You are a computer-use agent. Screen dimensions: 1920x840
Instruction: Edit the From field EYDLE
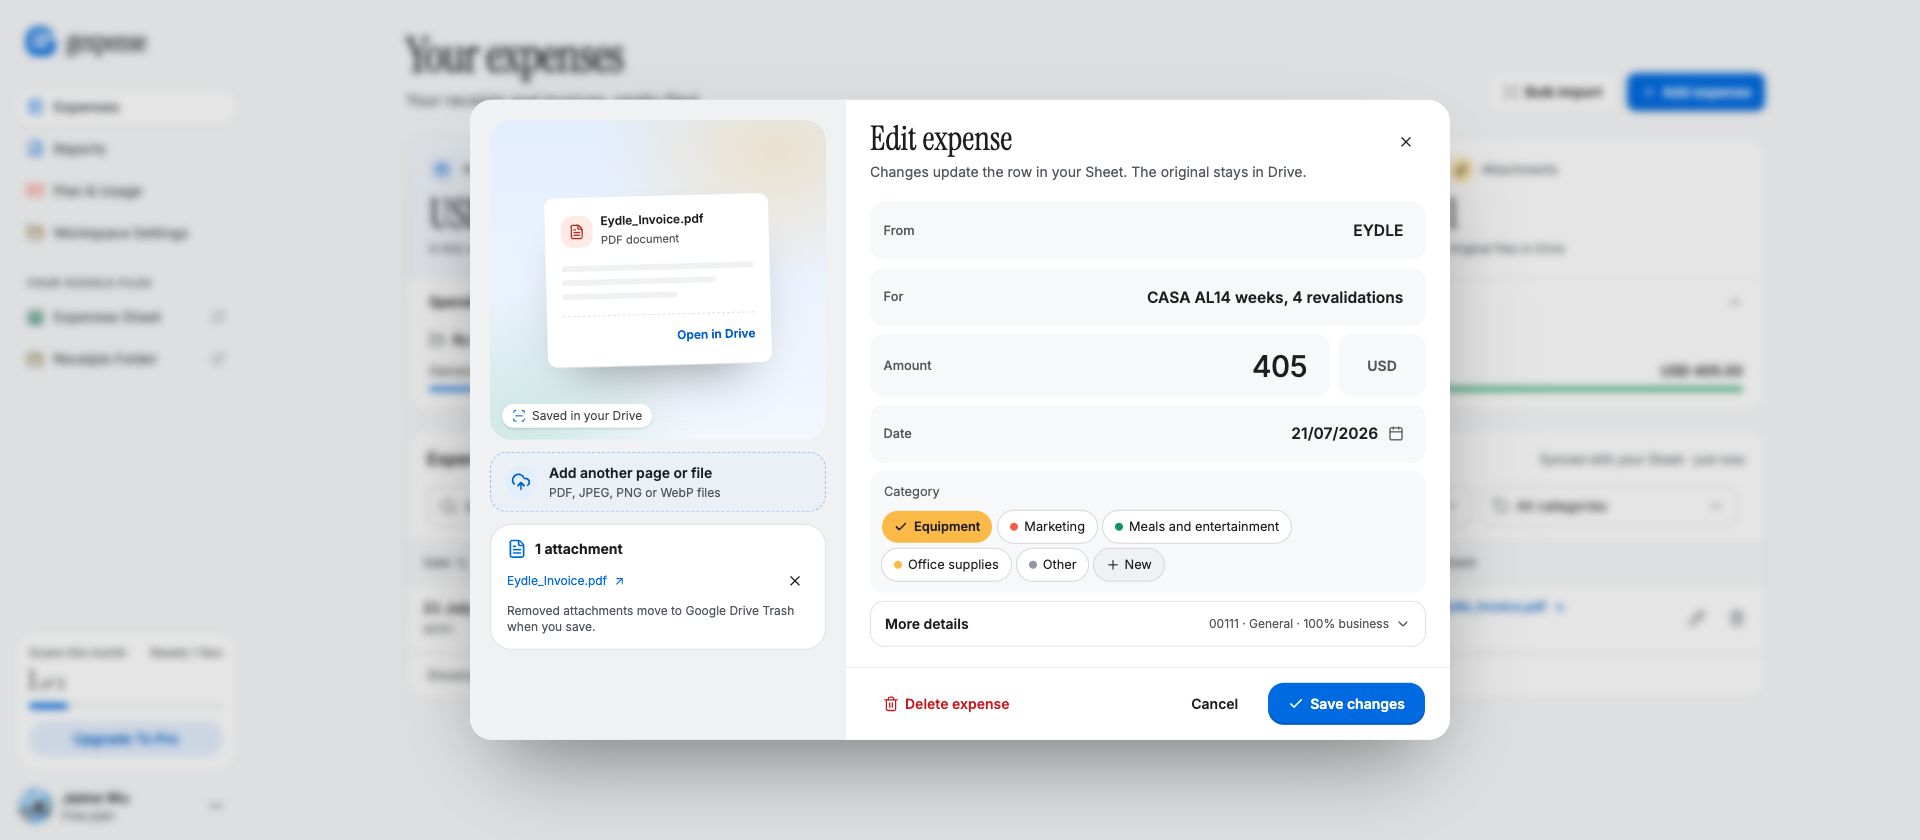point(1147,231)
